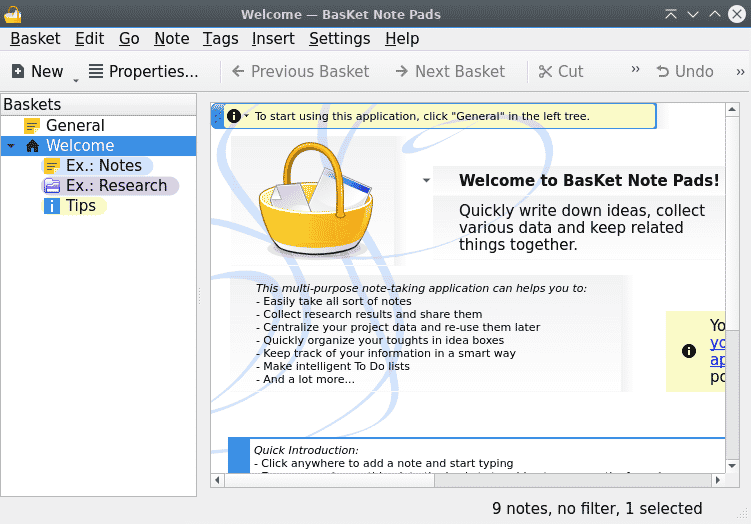Click the Tips blue info icon
The width and height of the screenshot is (751, 524).
pyautogui.click(x=52, y=206)
